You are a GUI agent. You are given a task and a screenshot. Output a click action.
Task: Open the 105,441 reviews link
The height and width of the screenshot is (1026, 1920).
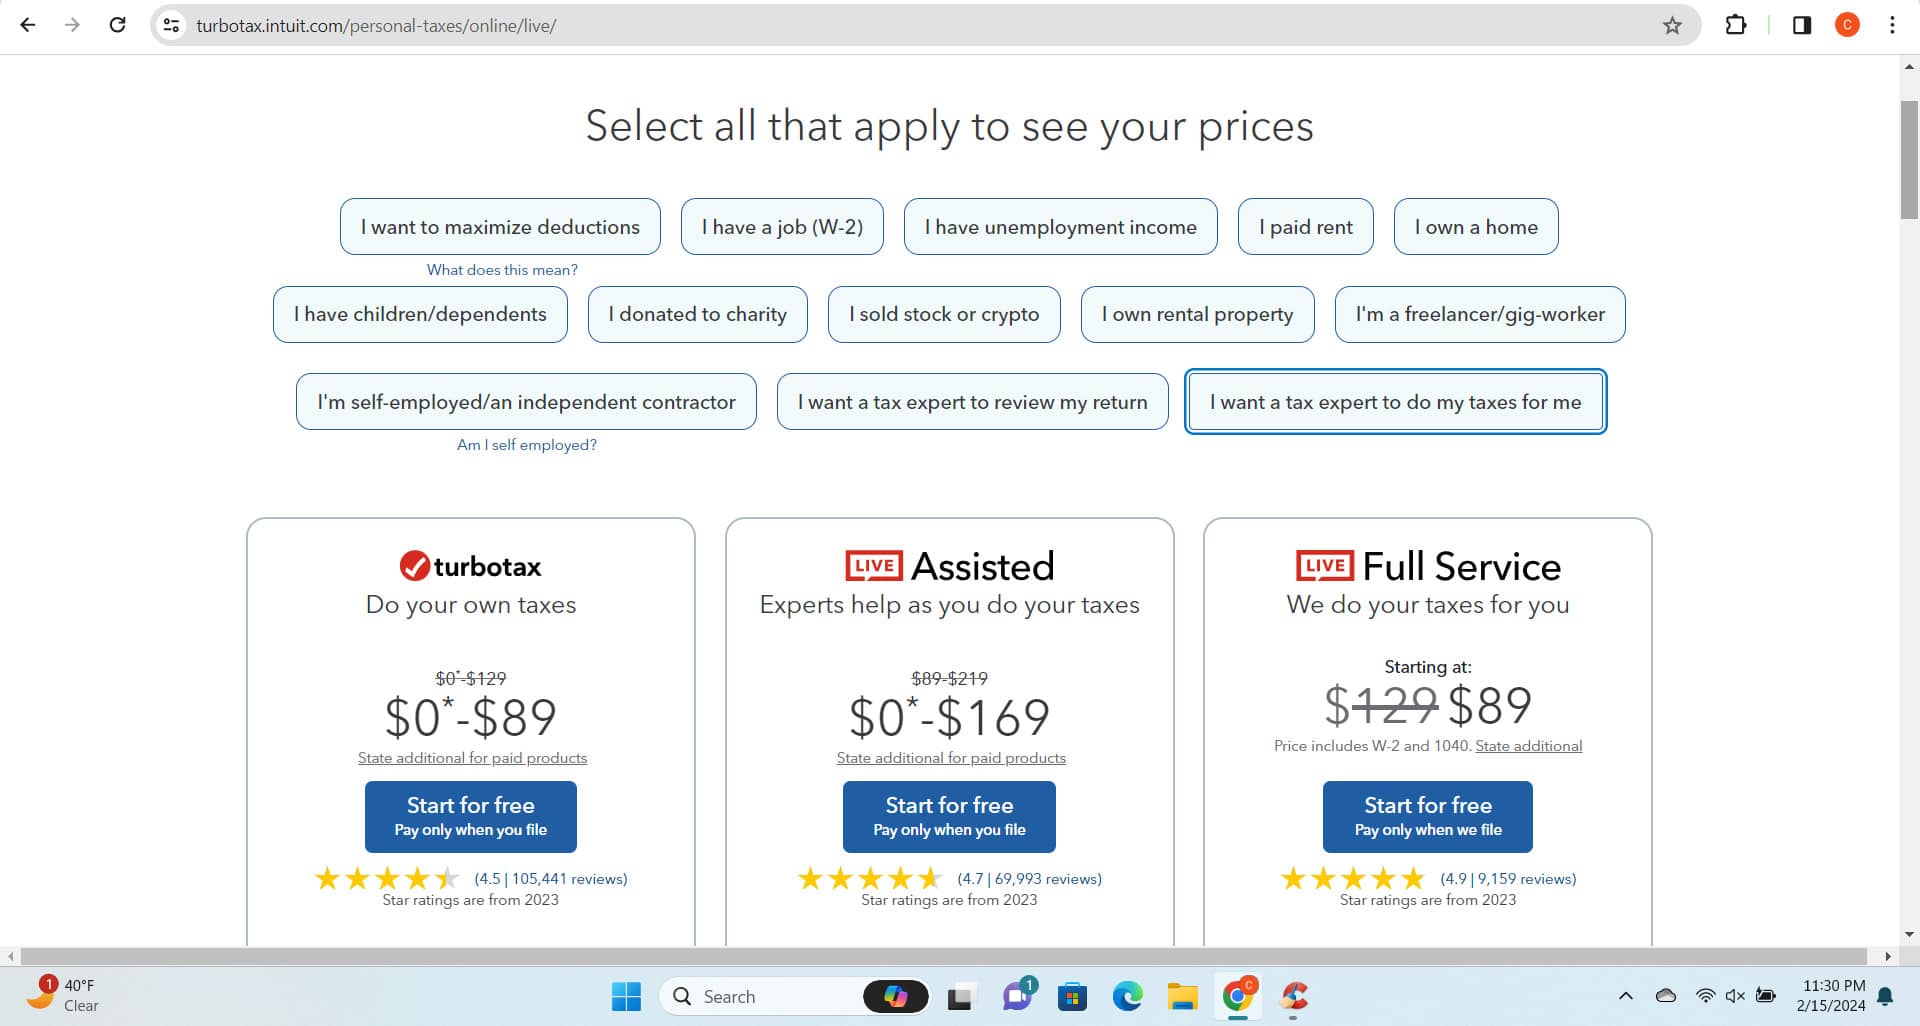[551, 879]
